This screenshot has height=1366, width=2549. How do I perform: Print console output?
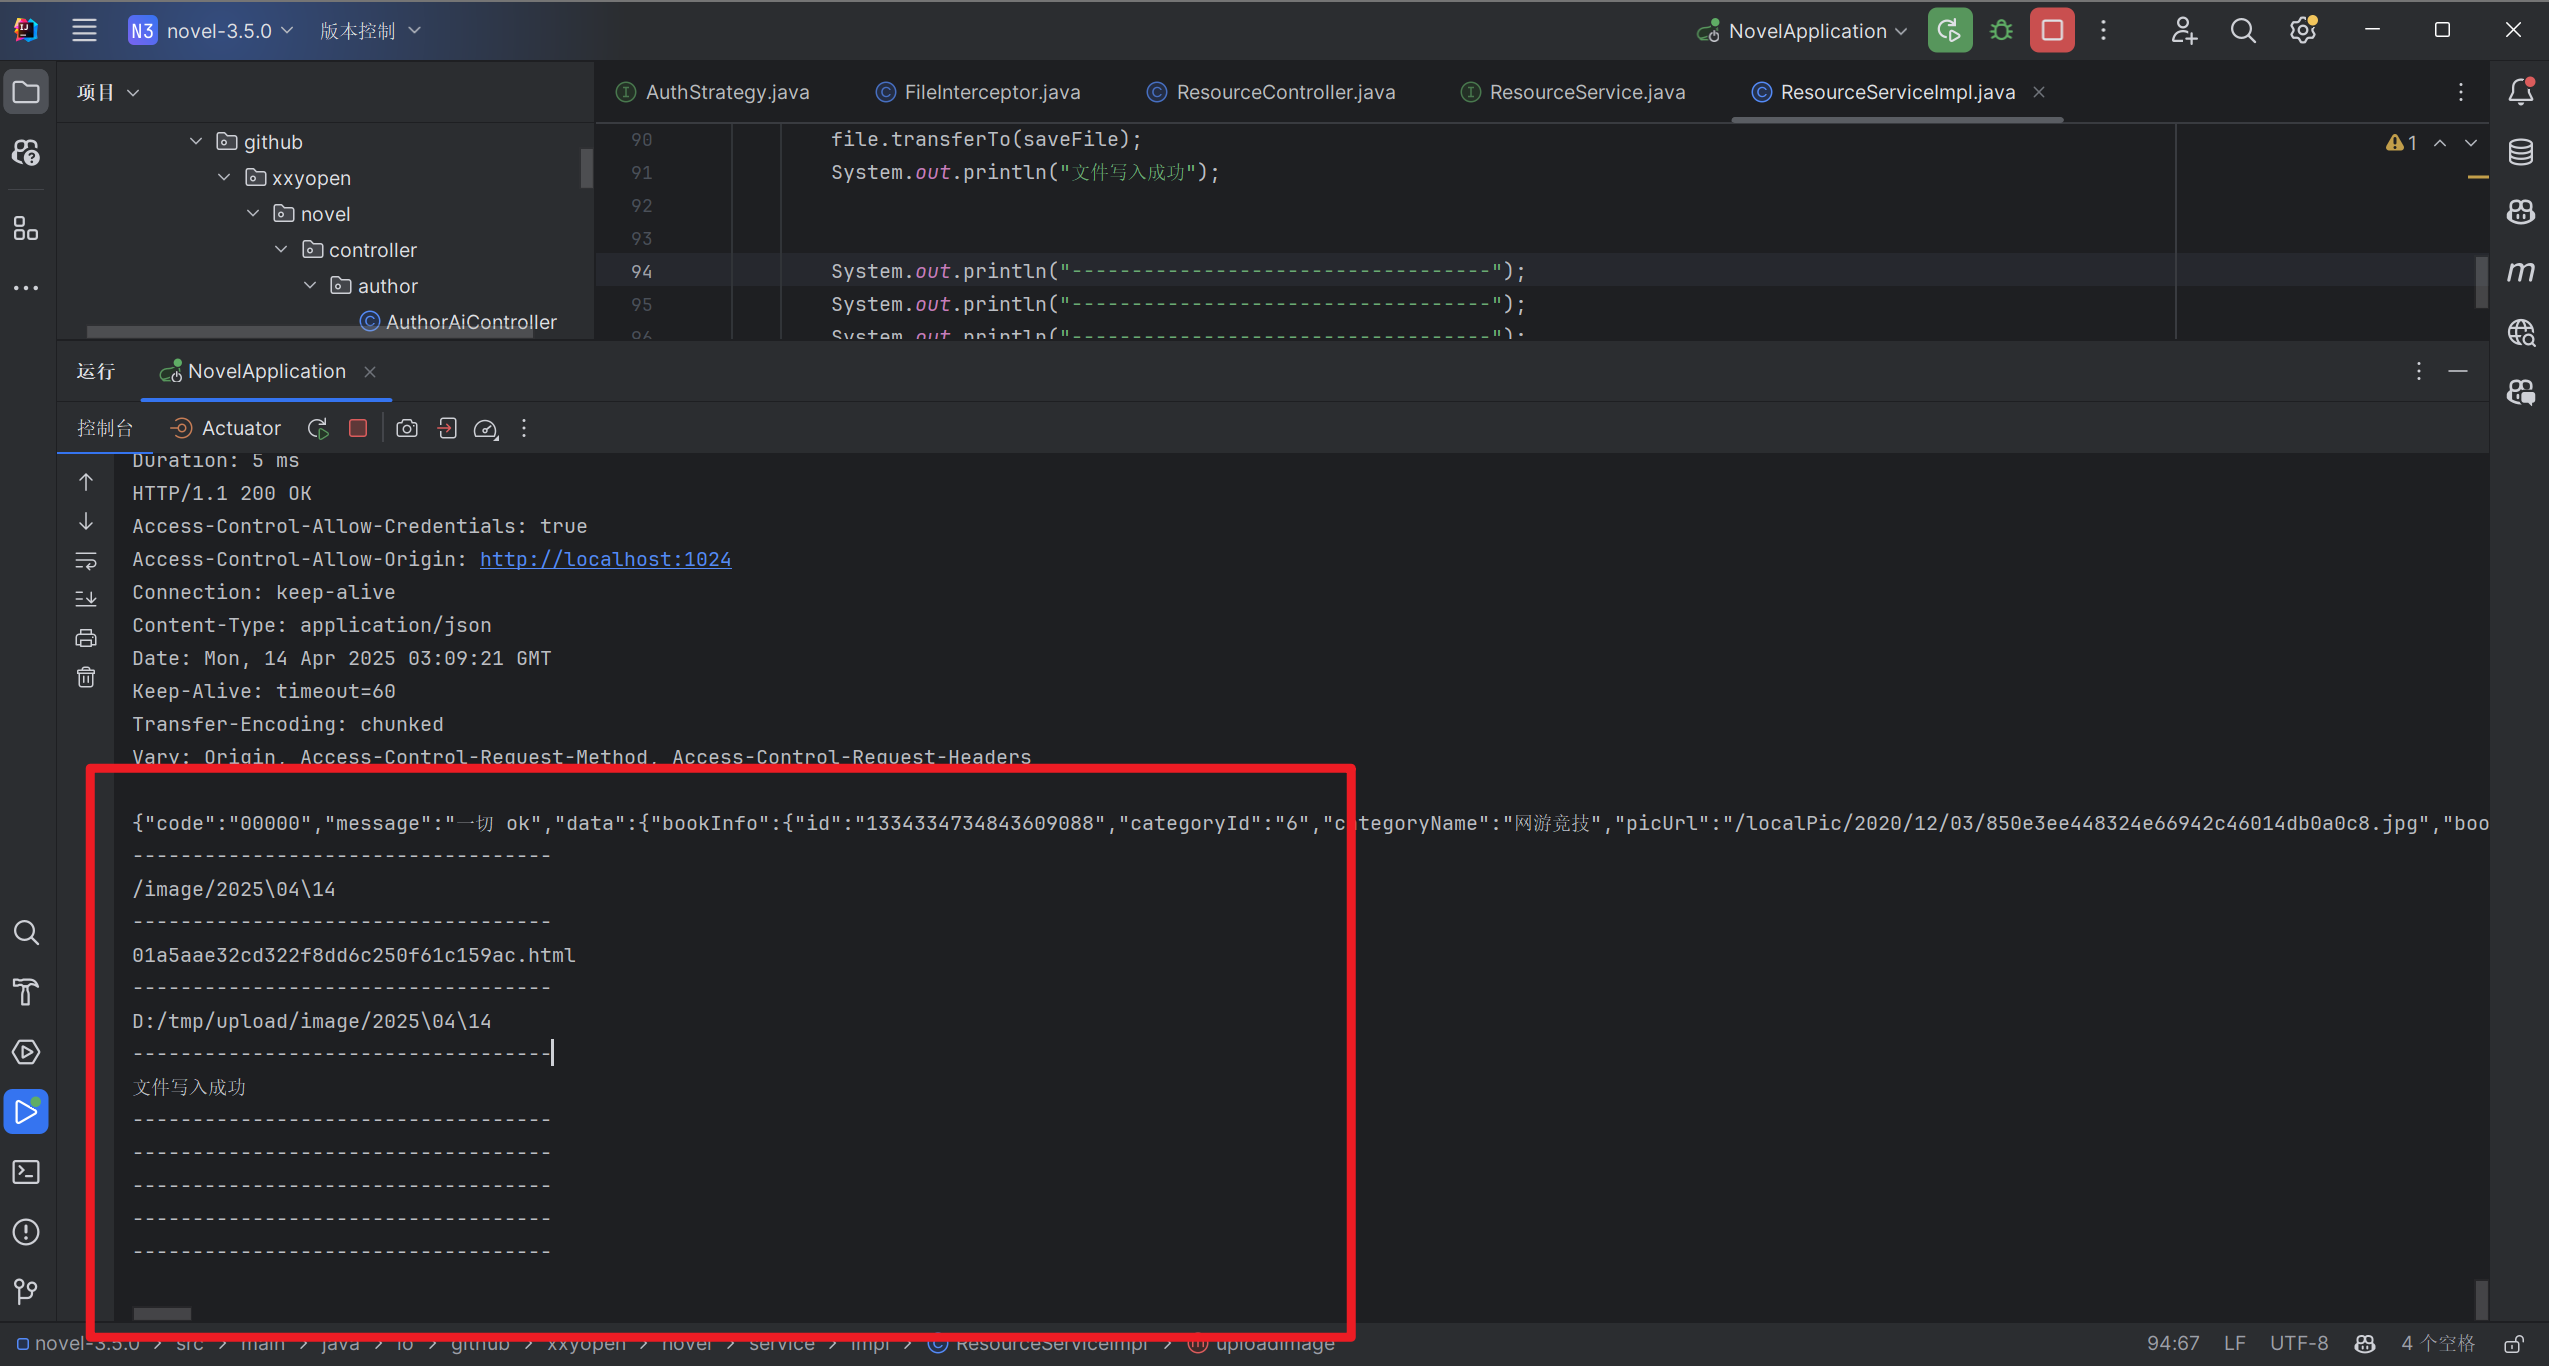tap(86, 638)
